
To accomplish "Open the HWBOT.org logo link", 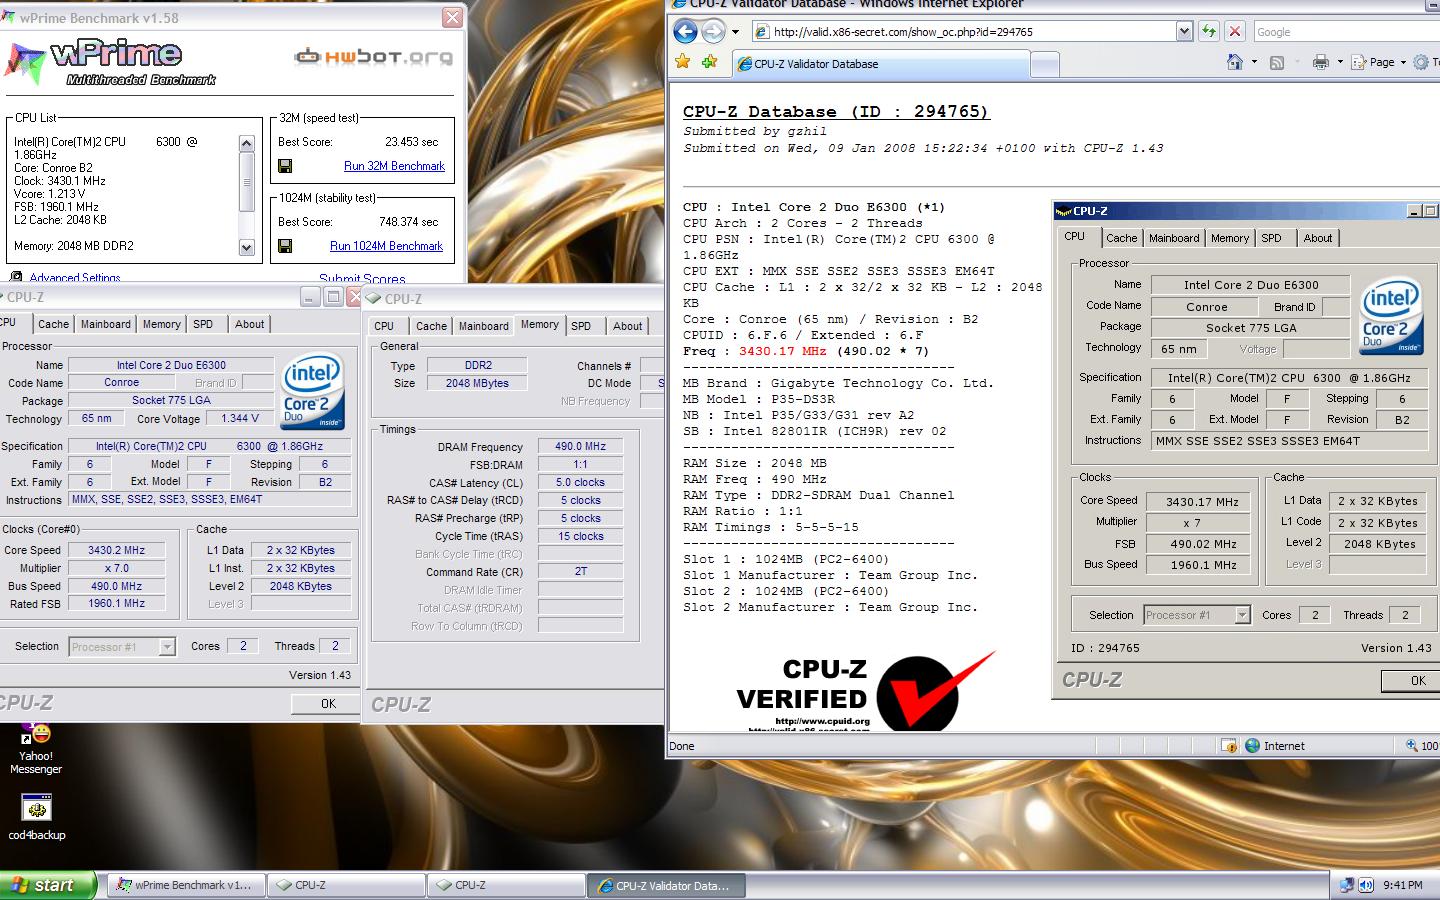I will tap(373, 57).
